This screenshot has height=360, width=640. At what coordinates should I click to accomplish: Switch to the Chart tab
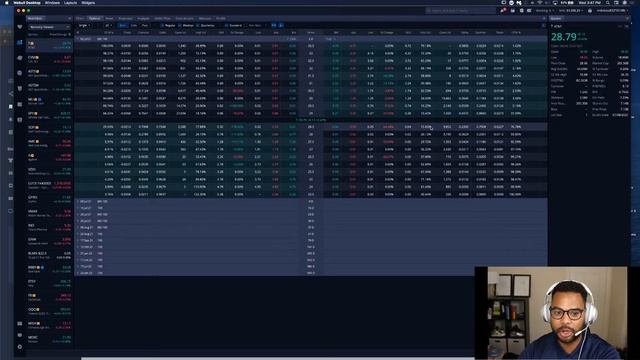pos(80,18)
